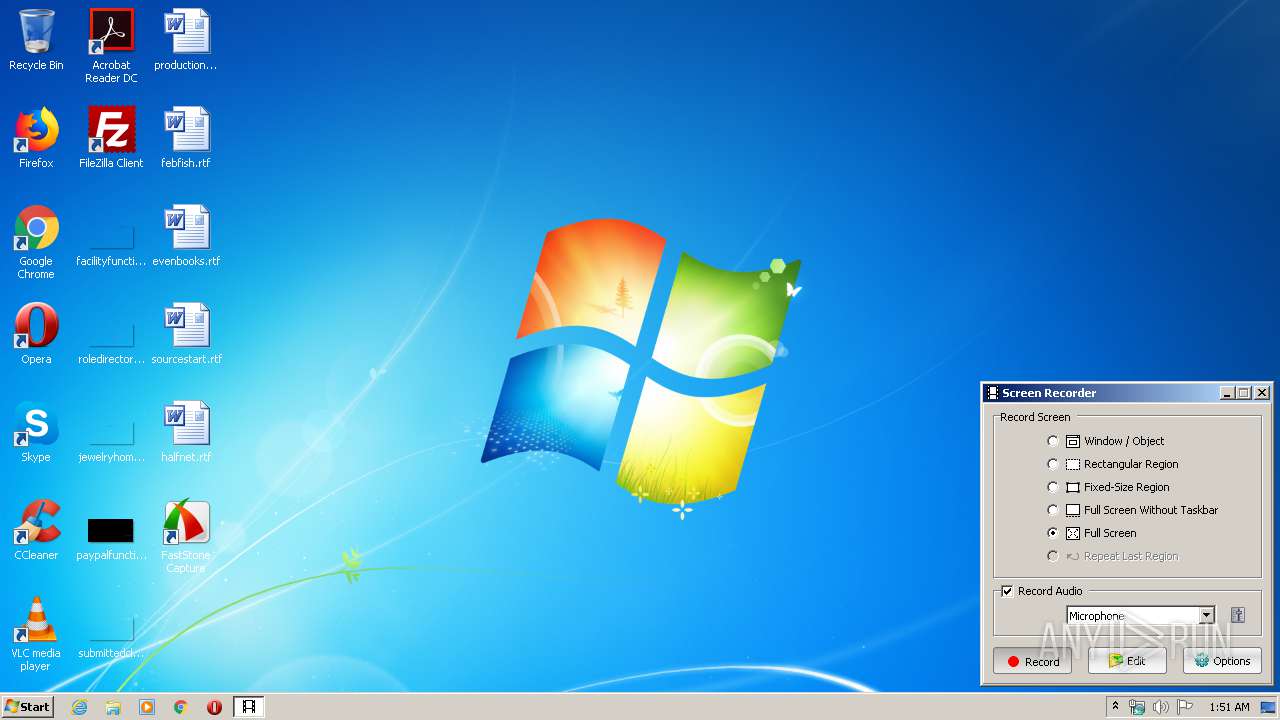Screen dimensions: 1280x720
Task: Open Firefox desktop shortcut
Action: pos(36,139)
